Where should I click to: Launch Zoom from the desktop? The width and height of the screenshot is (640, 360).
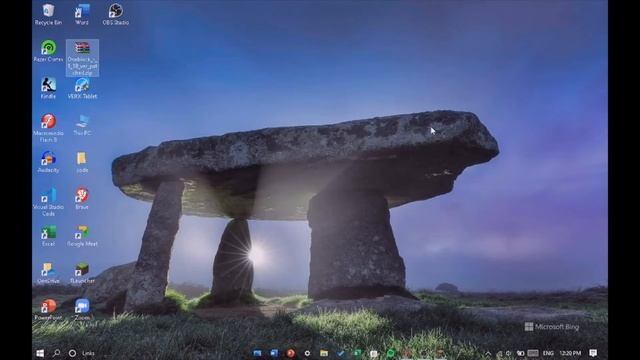tap(82, 309)
